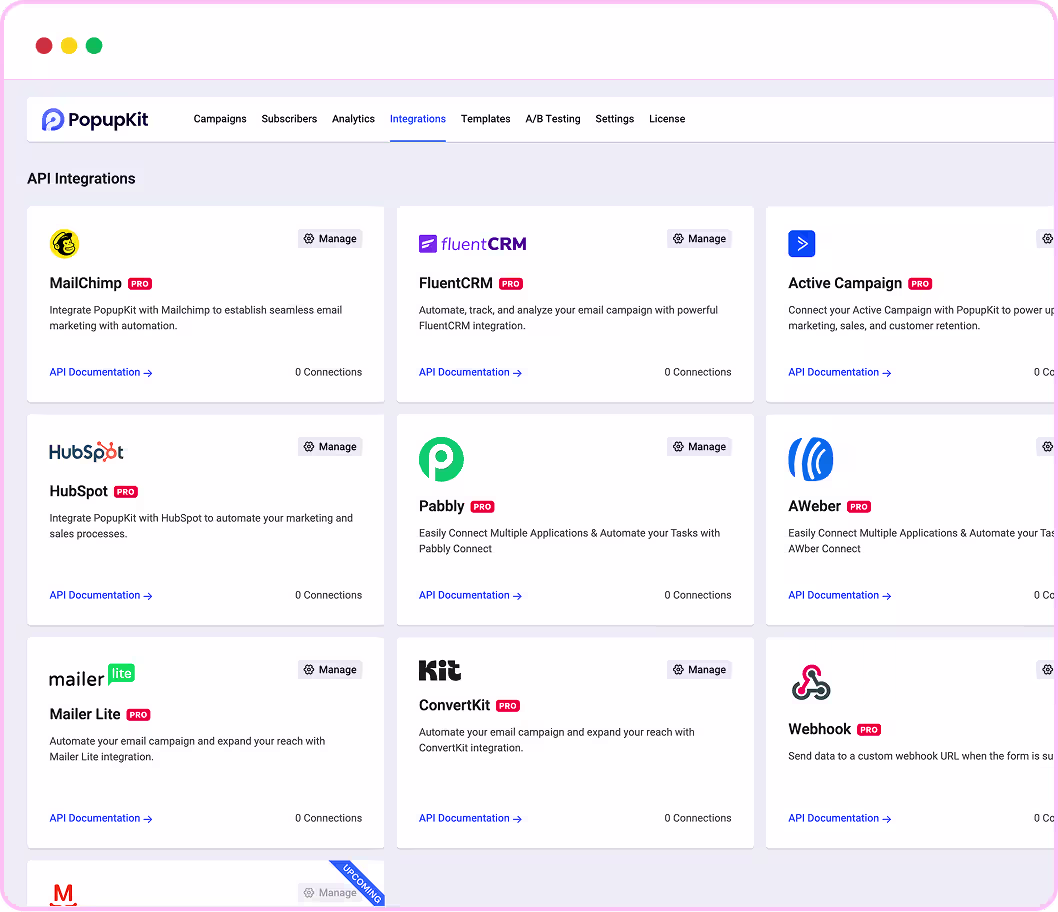Viewport: 1058px width, 912px height.
Task: Open HubSpot API Documentation link
Action: point(101,595)
